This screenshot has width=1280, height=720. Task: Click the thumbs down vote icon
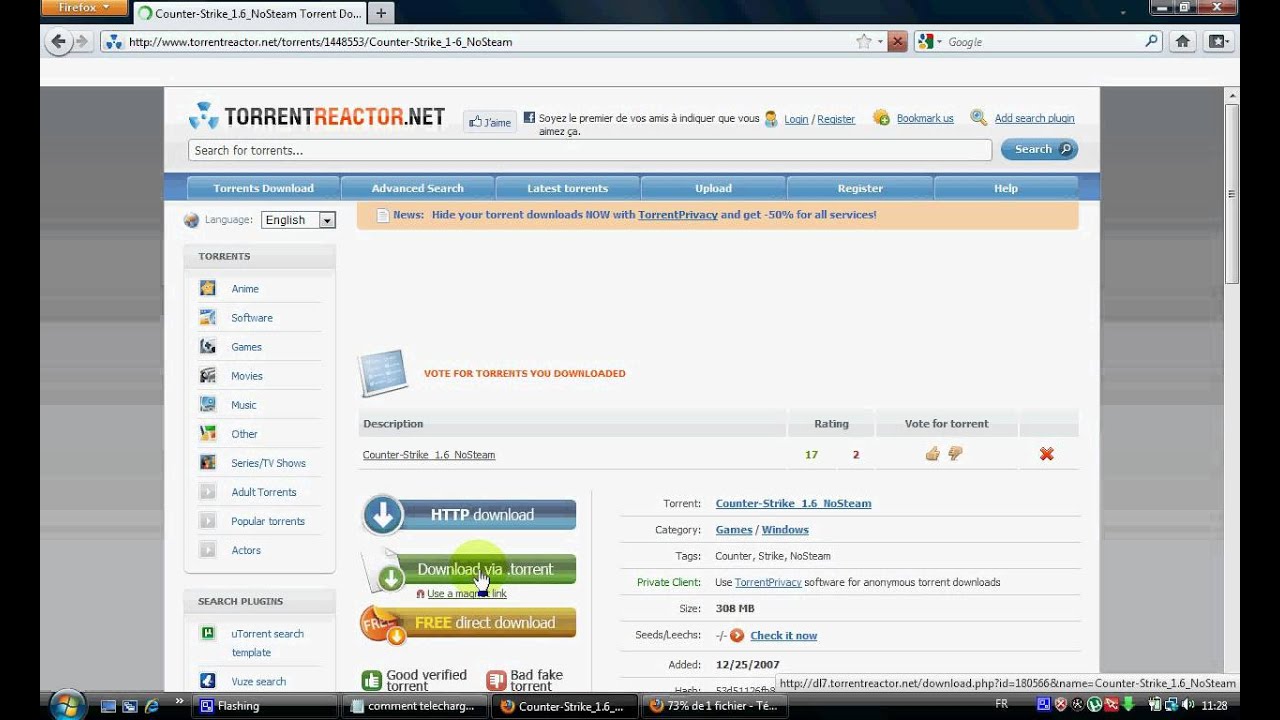click(x=955, y=454)
